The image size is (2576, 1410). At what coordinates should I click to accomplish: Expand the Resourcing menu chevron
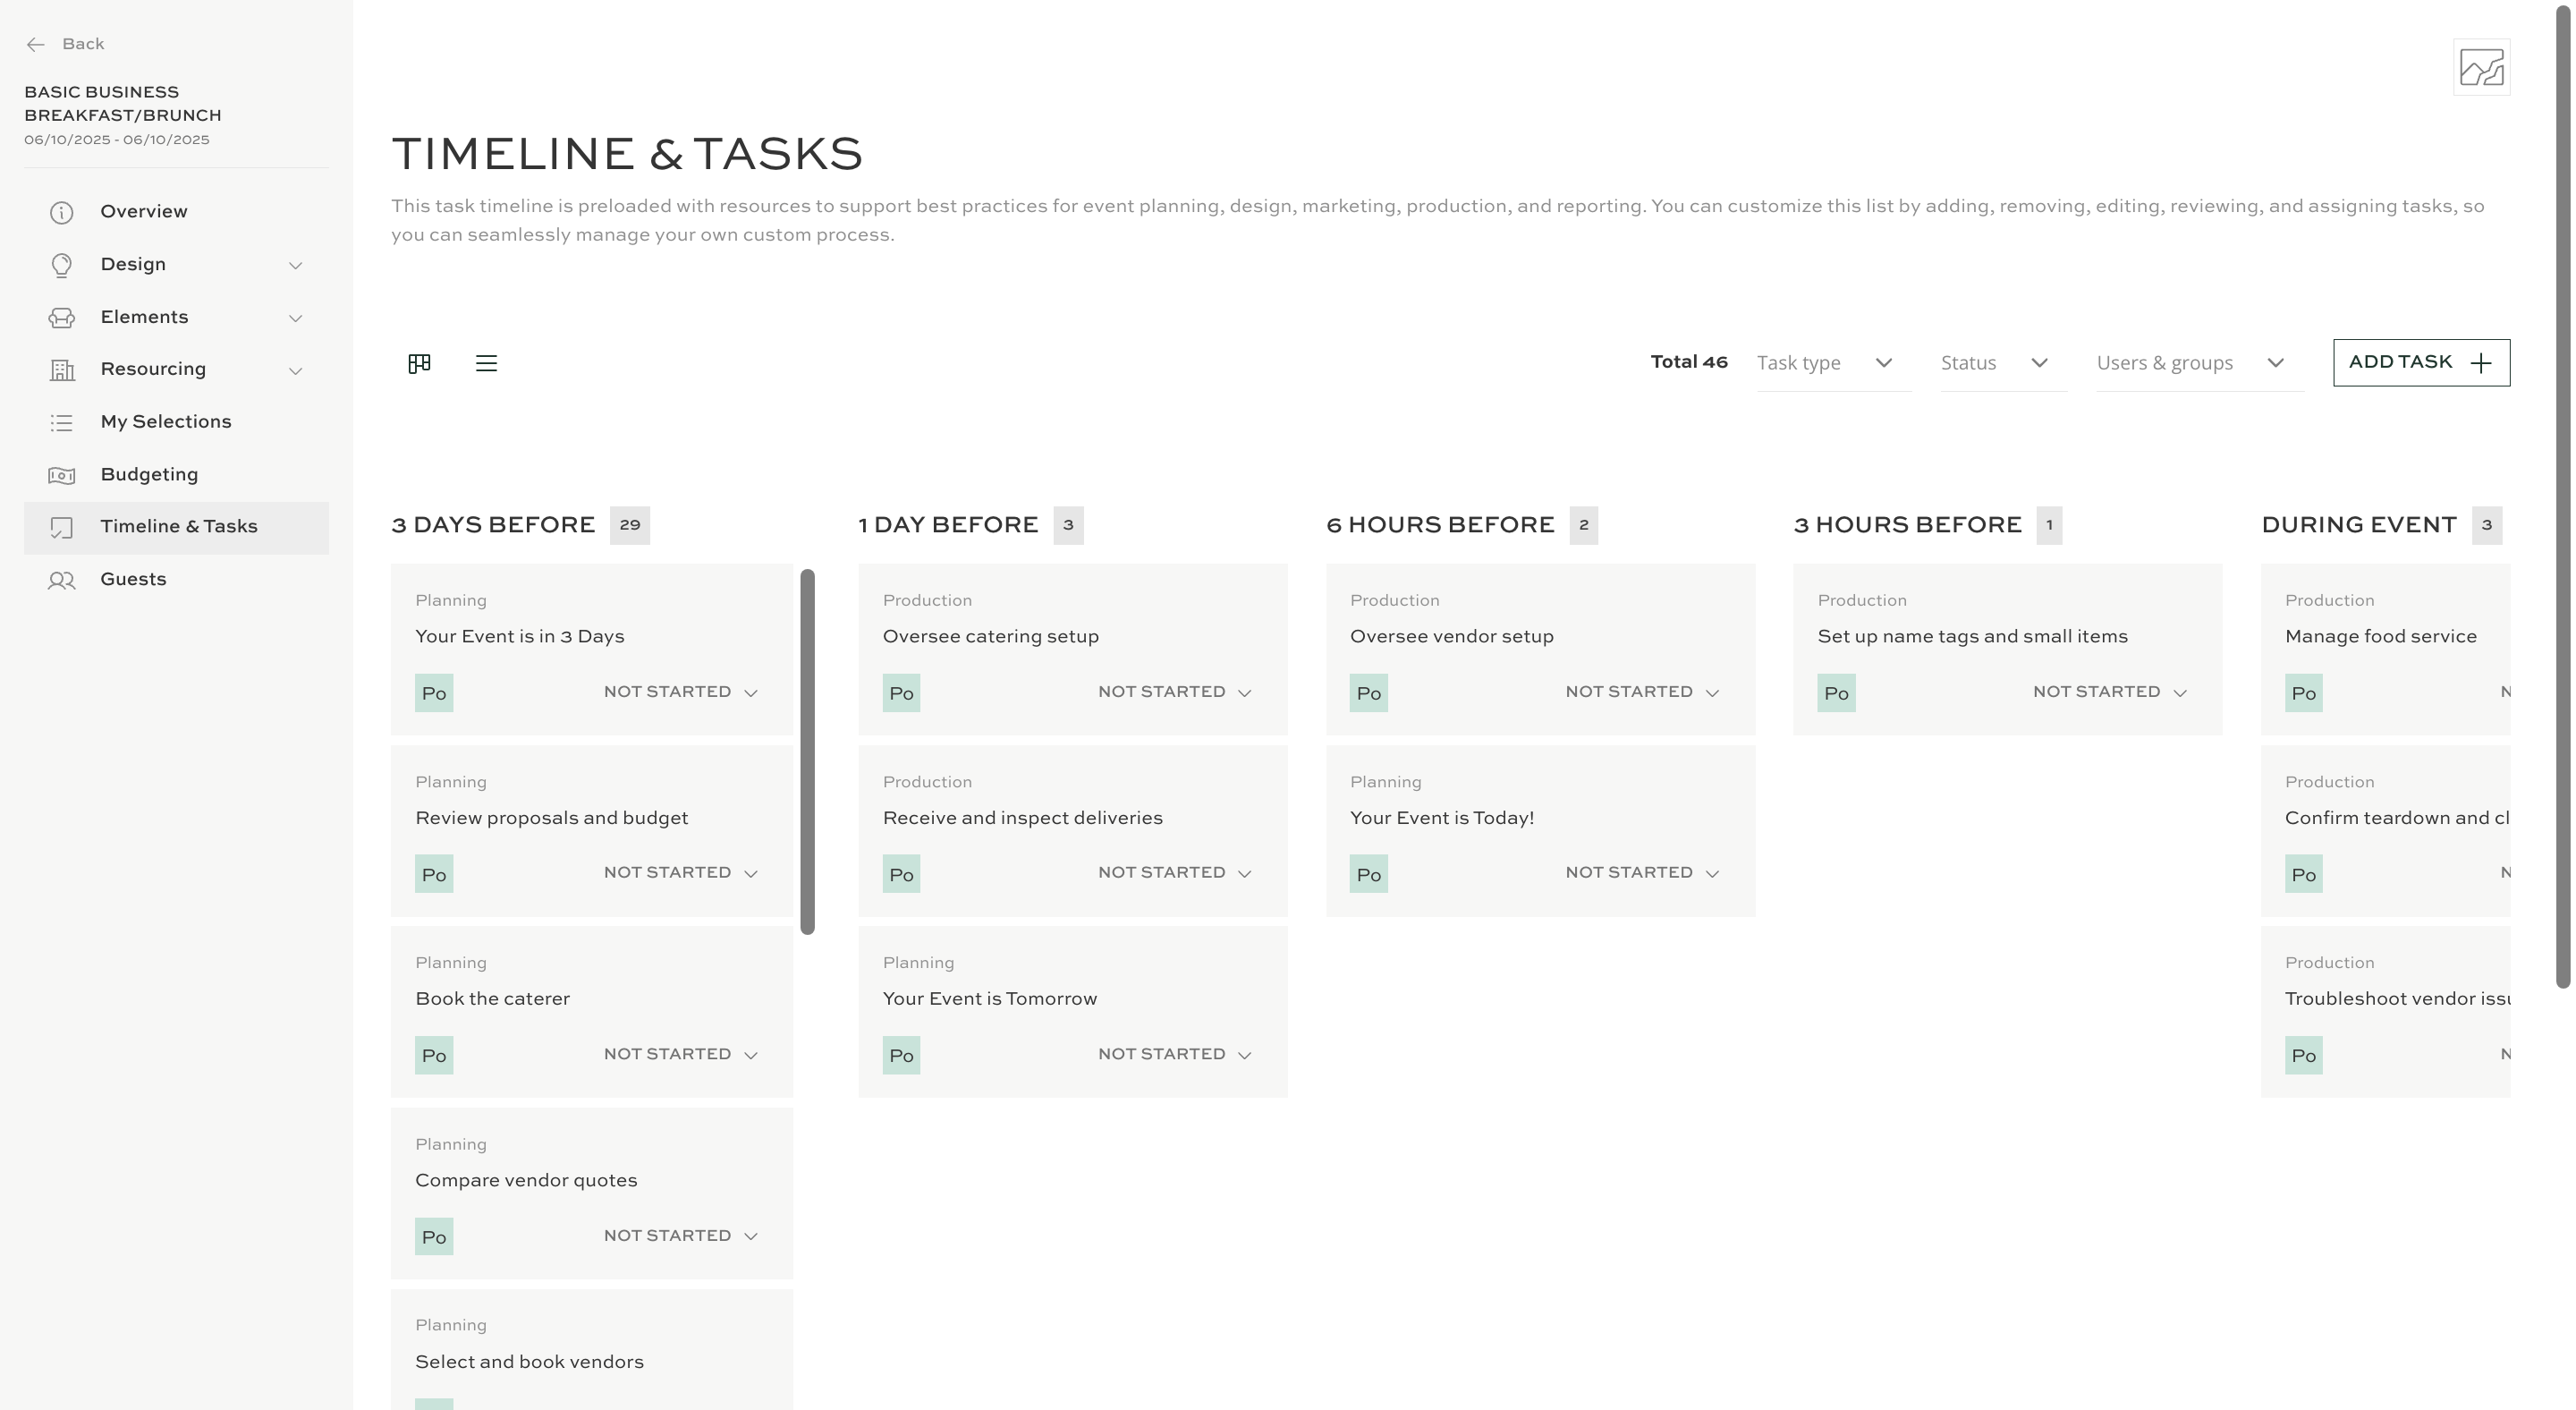(295, 370)
